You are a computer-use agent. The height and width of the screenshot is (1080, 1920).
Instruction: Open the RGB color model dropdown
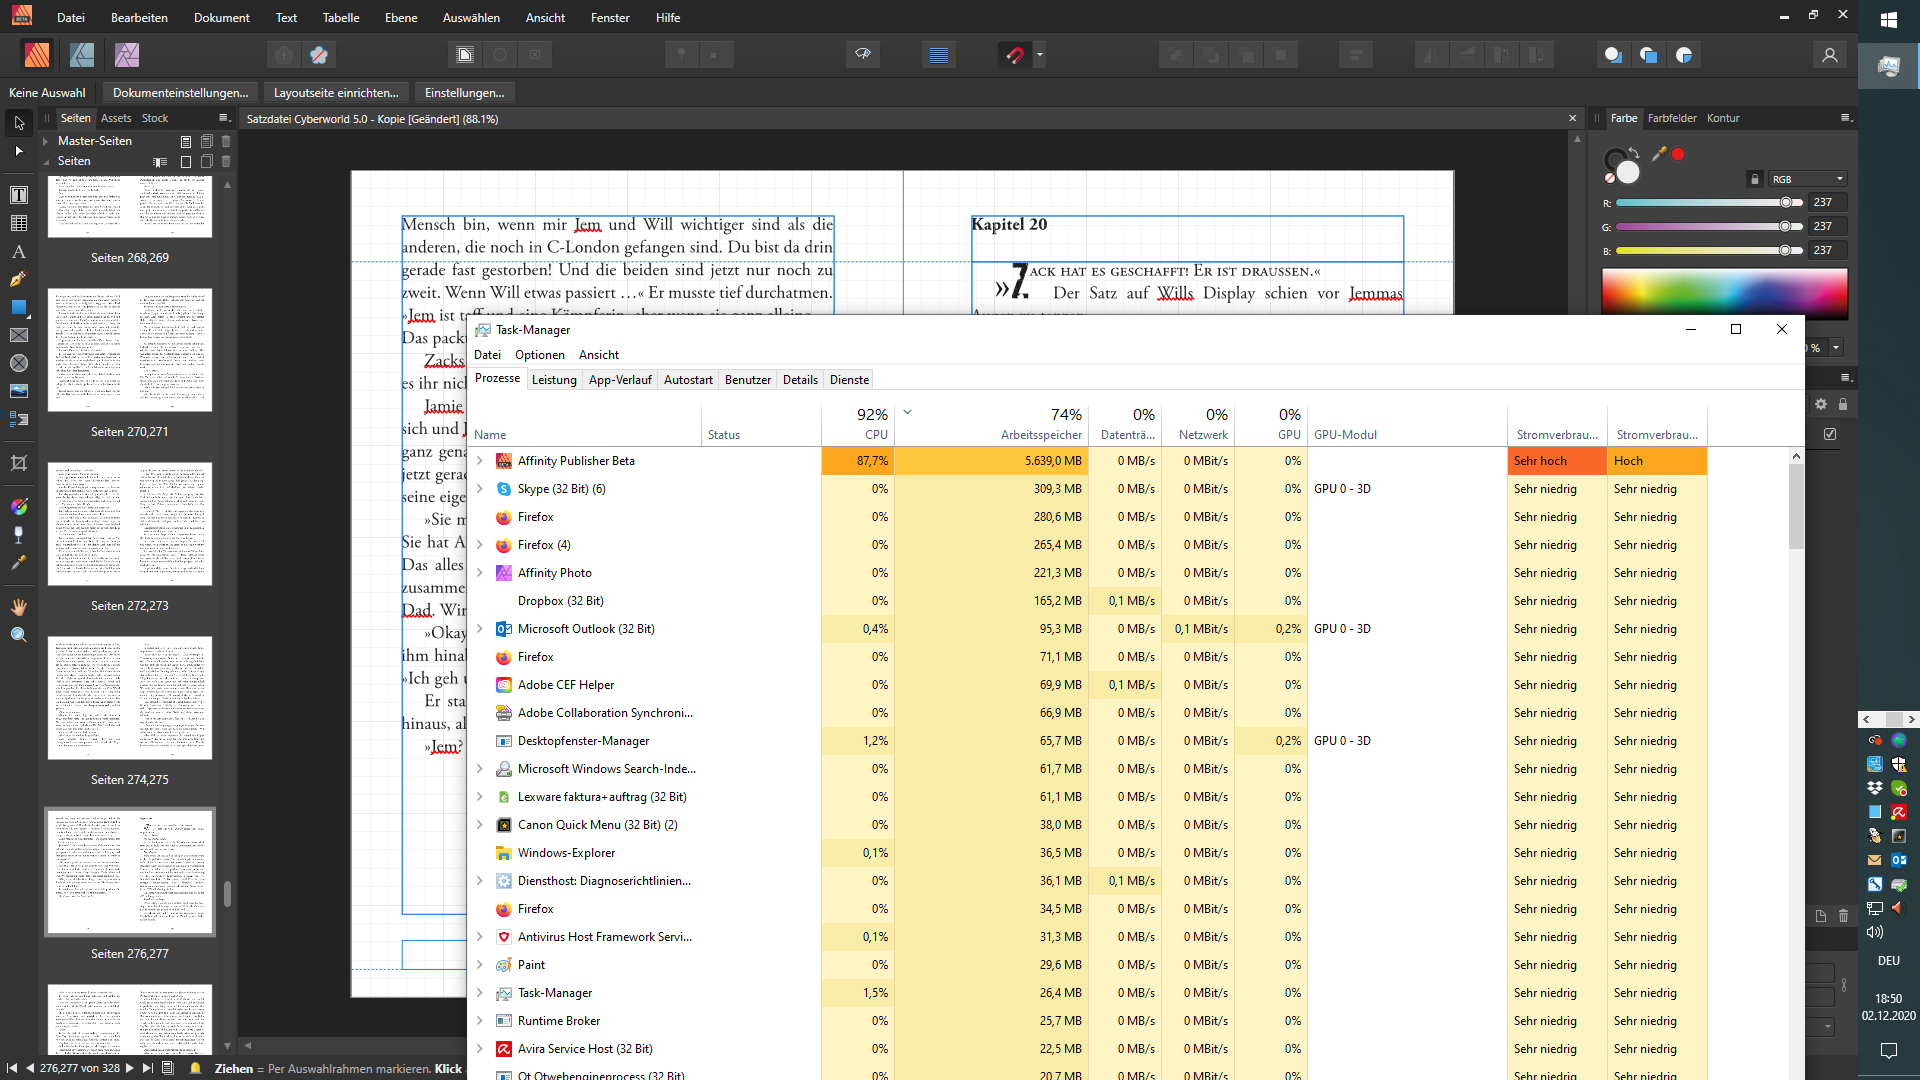1807,179
